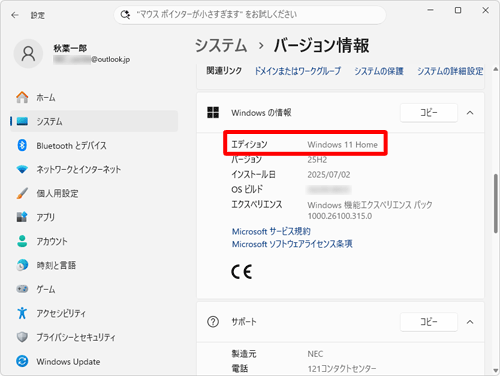The width and height of the screenshot is (500, 376).
Task: Copy the サポート details with コピー button
Action: click(429, 322)
